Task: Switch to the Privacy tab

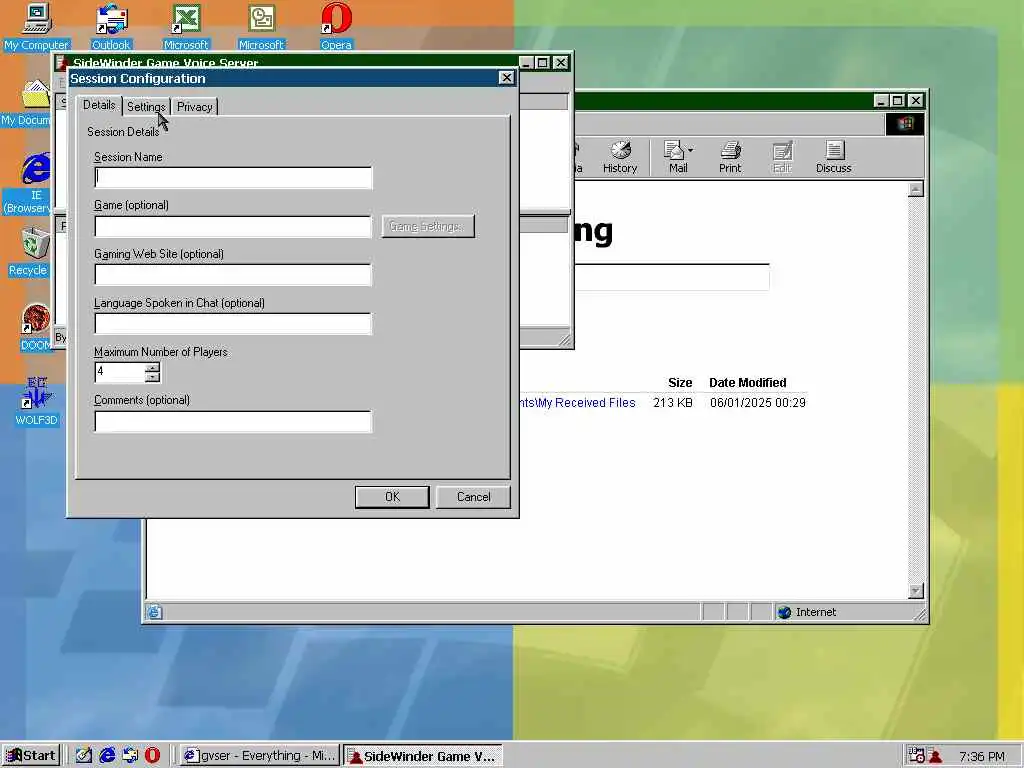Action: pyautogui.click(x=195, y=106)
